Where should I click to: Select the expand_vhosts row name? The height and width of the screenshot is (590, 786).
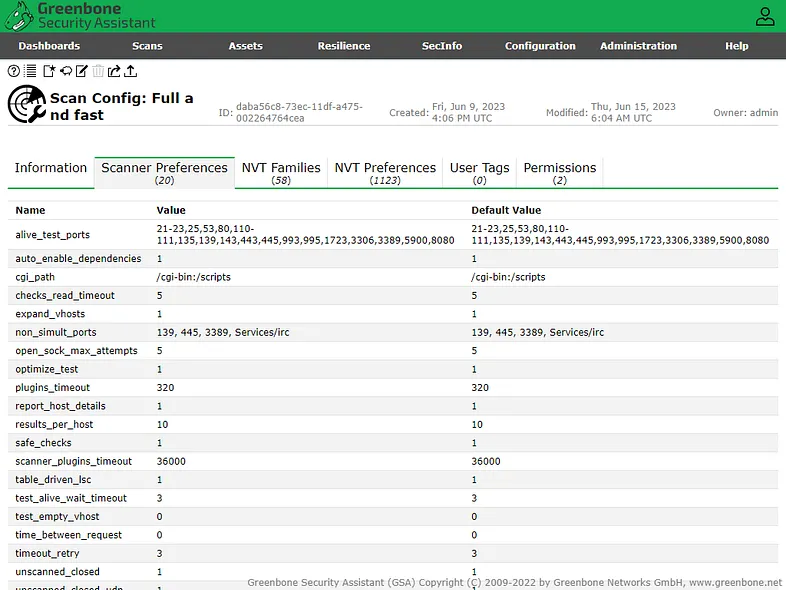50,314
